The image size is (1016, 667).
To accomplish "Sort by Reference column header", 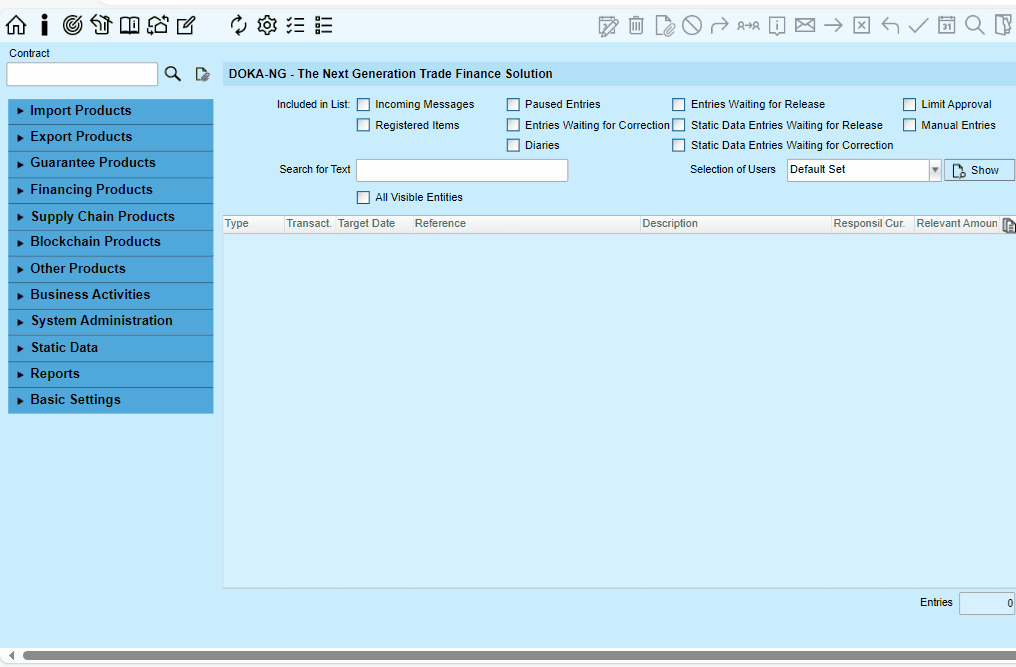I will (x=526, y=224).
